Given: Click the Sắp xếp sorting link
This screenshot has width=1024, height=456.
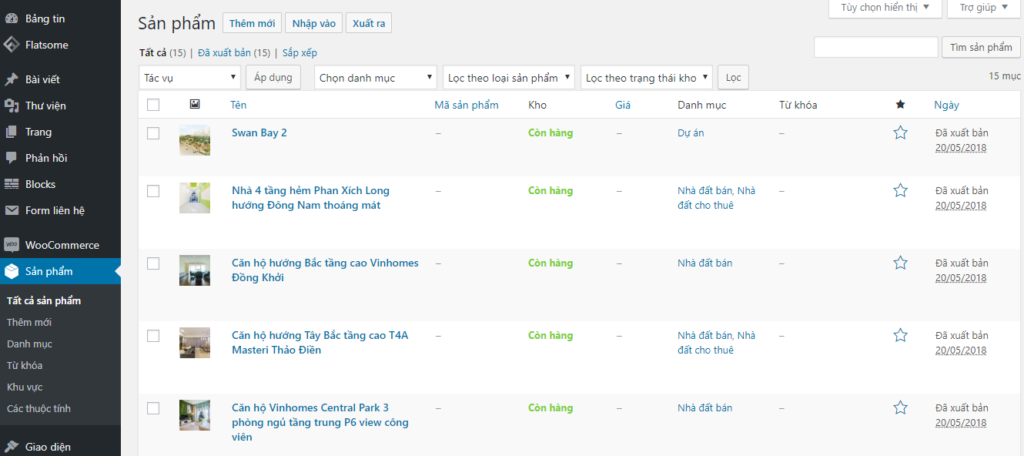Looking at the screenshot, I should pyautogui.click(x=300, y=53).
